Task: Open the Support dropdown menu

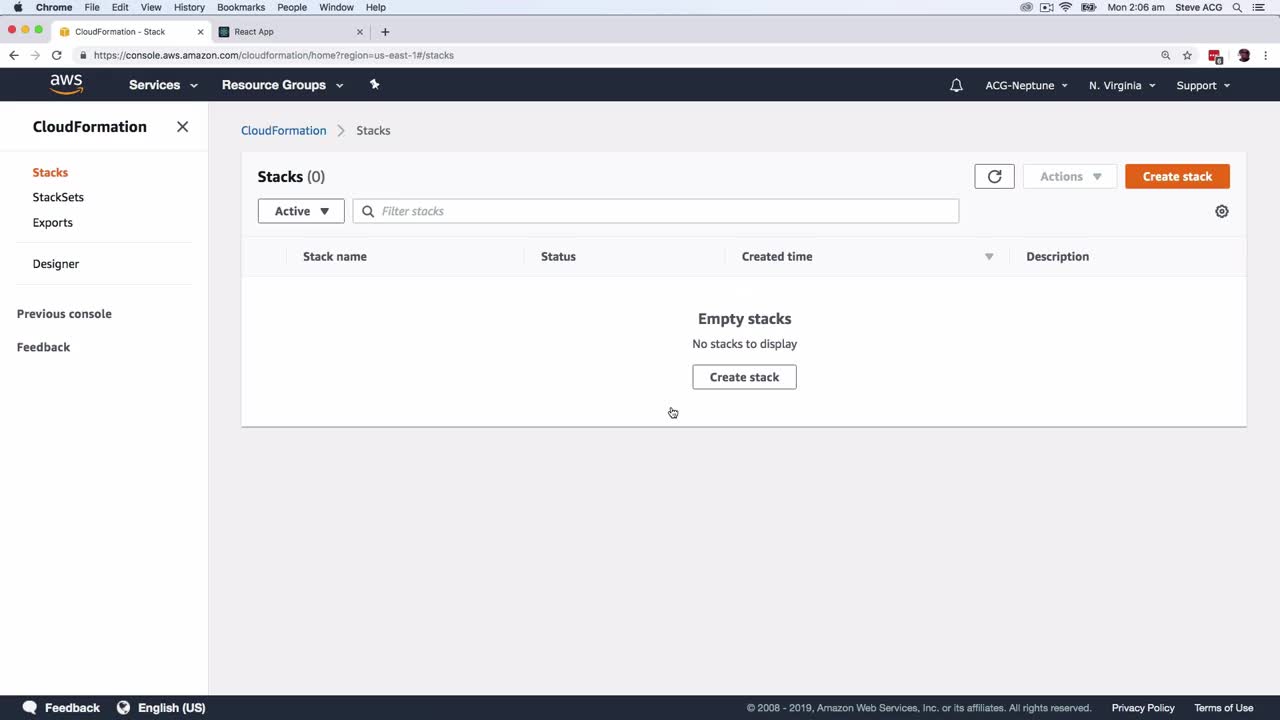Action: (1203, 85)
